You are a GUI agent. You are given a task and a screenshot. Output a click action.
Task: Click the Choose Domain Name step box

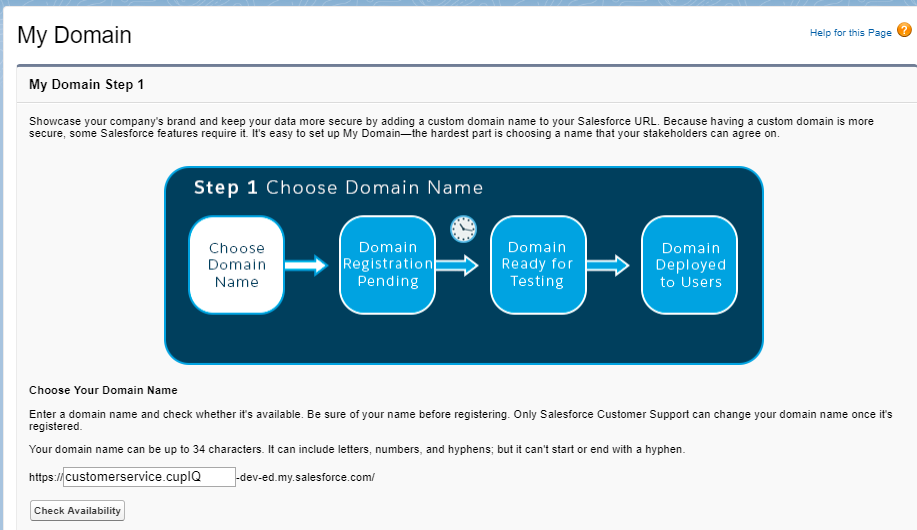[x=237, y=265]
